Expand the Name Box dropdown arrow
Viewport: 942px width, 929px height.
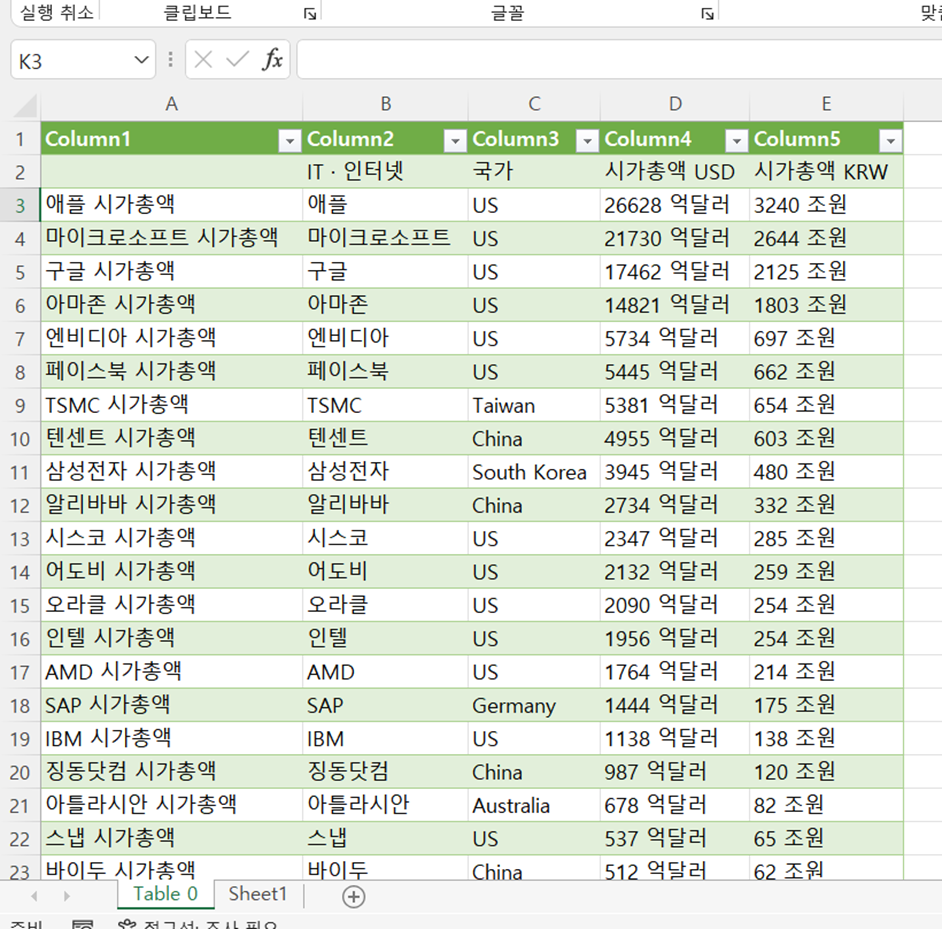141,60
